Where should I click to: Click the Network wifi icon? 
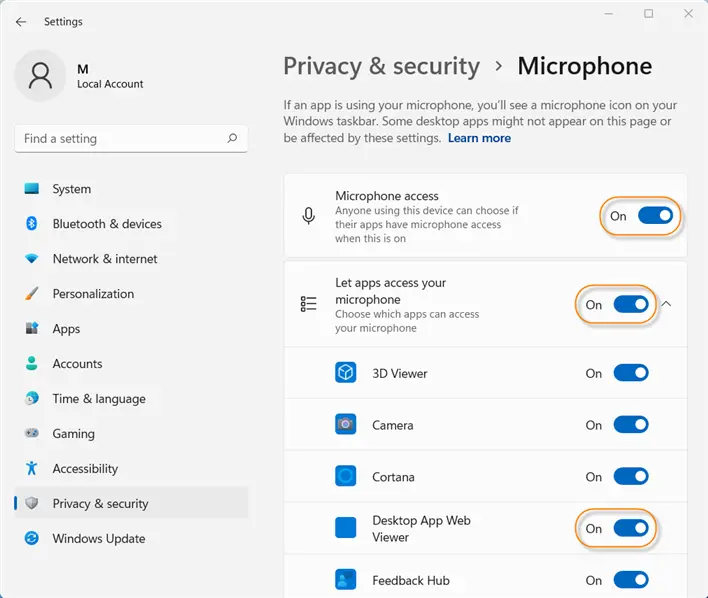(32, 258)
